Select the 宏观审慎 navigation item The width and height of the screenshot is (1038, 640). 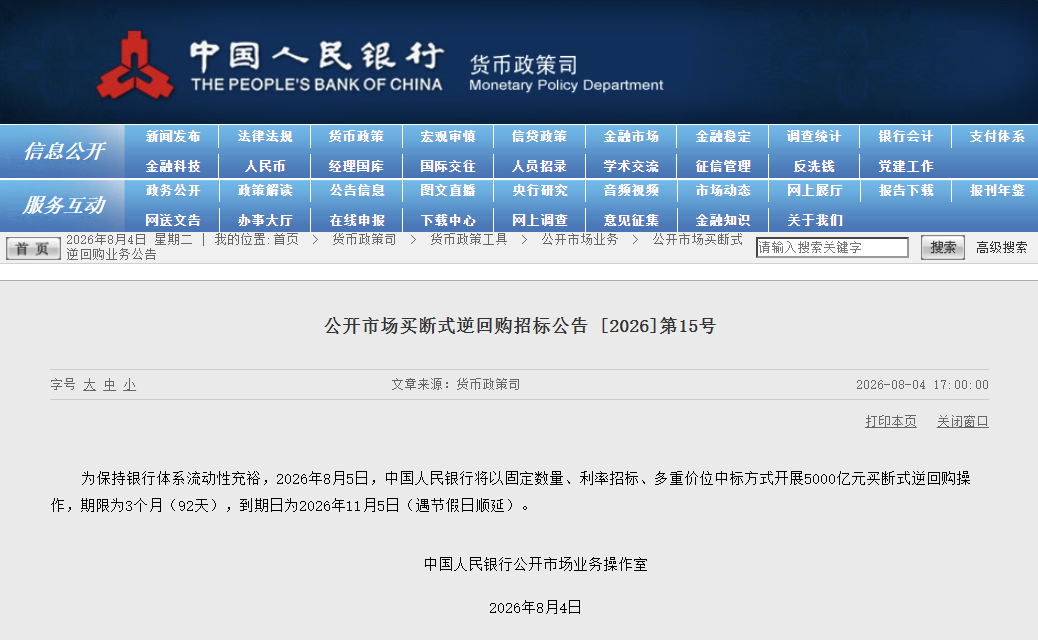tap(448, 136)
